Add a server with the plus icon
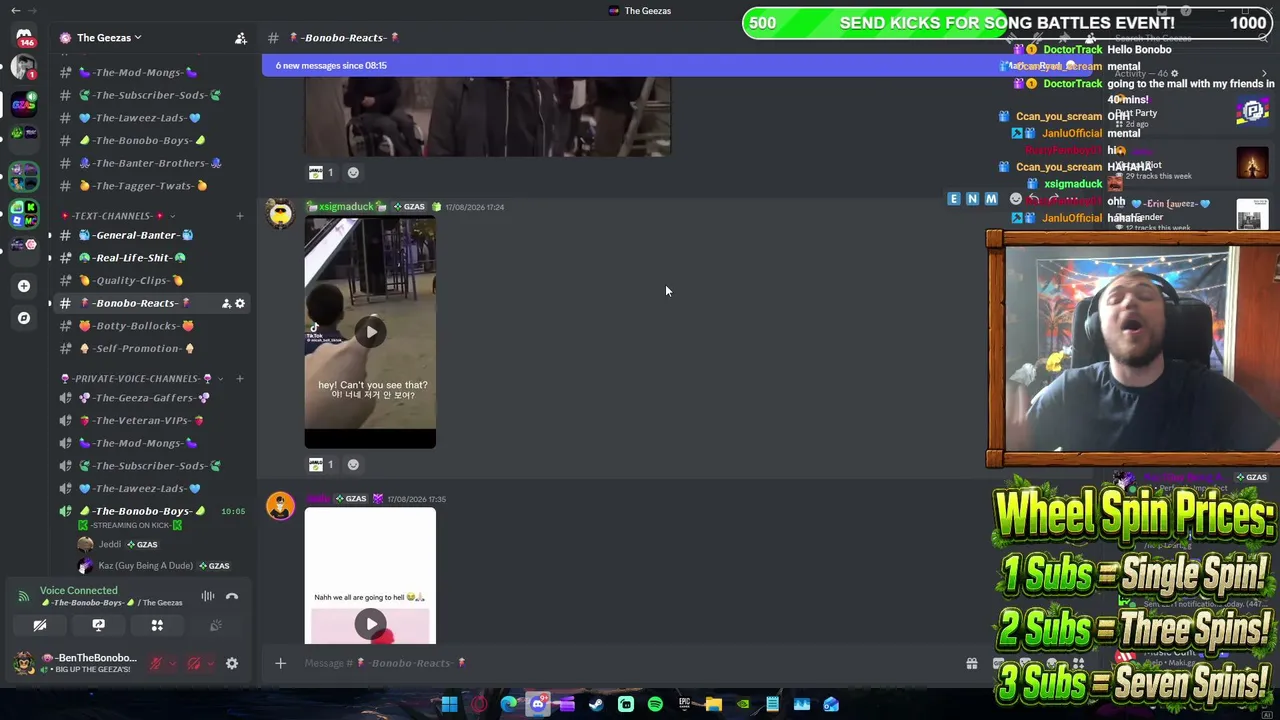This screenshot has height=720, width=1280. coord(24,286)
